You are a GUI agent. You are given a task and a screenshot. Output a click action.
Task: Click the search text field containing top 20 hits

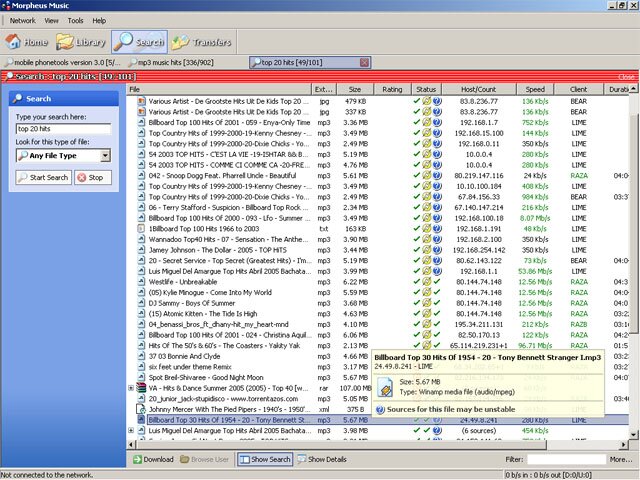coord(63,129)
